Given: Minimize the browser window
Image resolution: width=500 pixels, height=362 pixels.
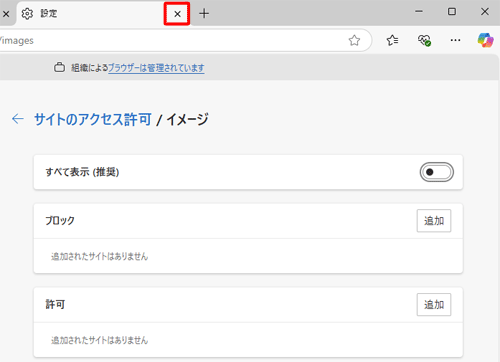Looking at the screenshot, I should pos(419,12).
